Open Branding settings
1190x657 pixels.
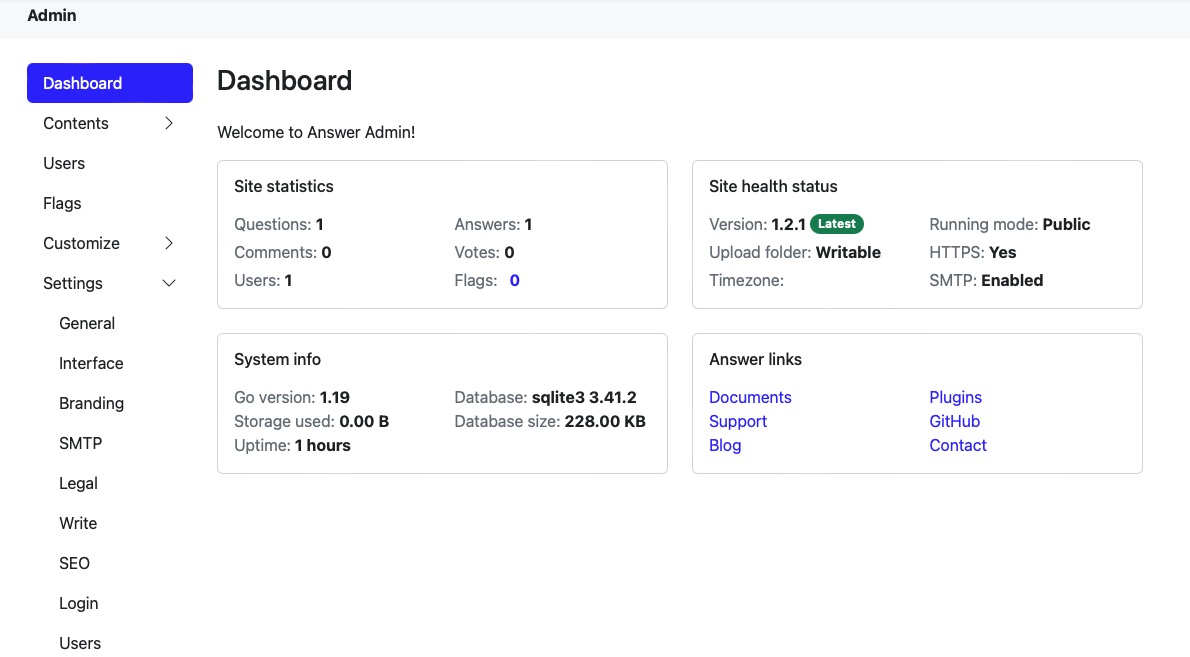point(91,403)
